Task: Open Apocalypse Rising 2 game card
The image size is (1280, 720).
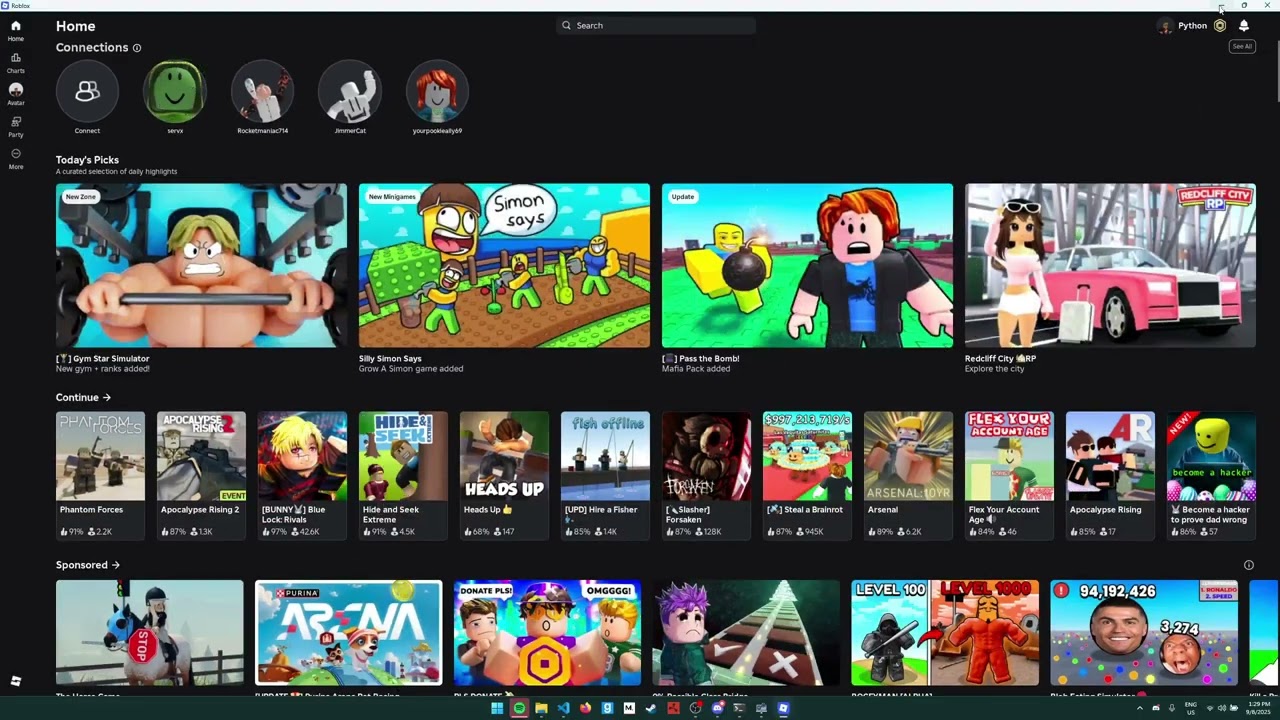Action: tap(201, 475)
